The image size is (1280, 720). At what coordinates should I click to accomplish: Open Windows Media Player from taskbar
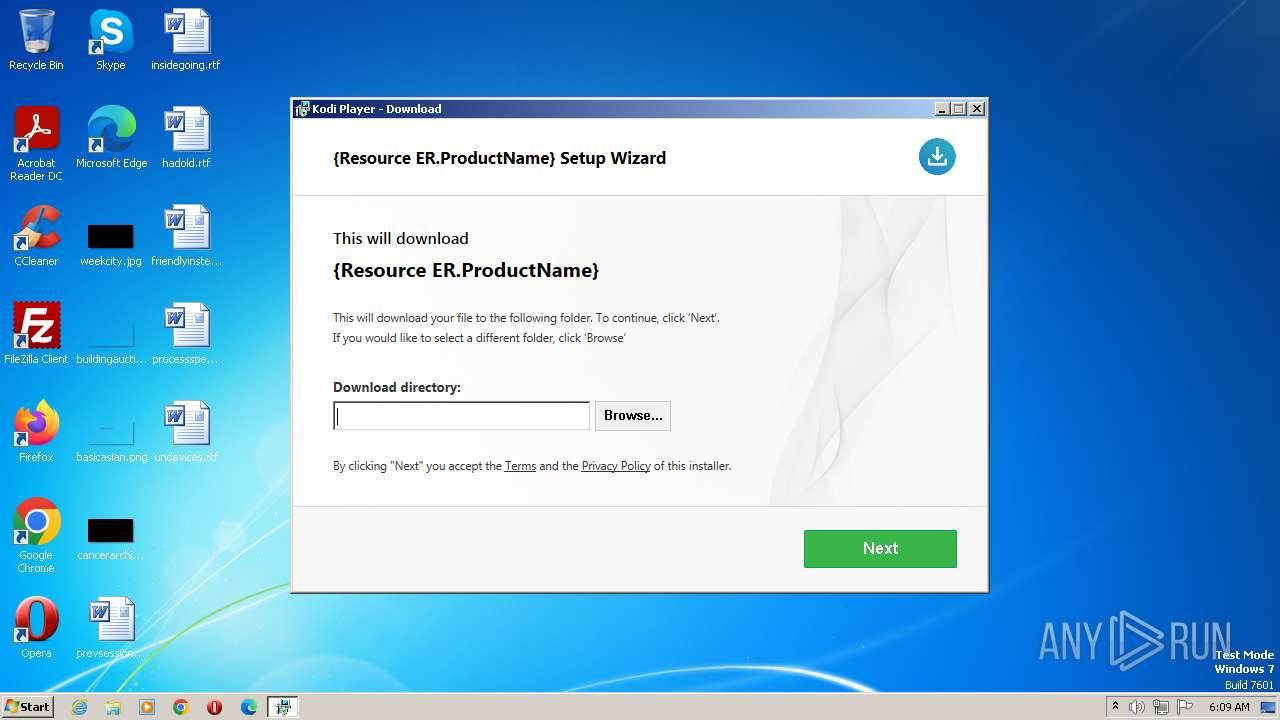point(147,707)
